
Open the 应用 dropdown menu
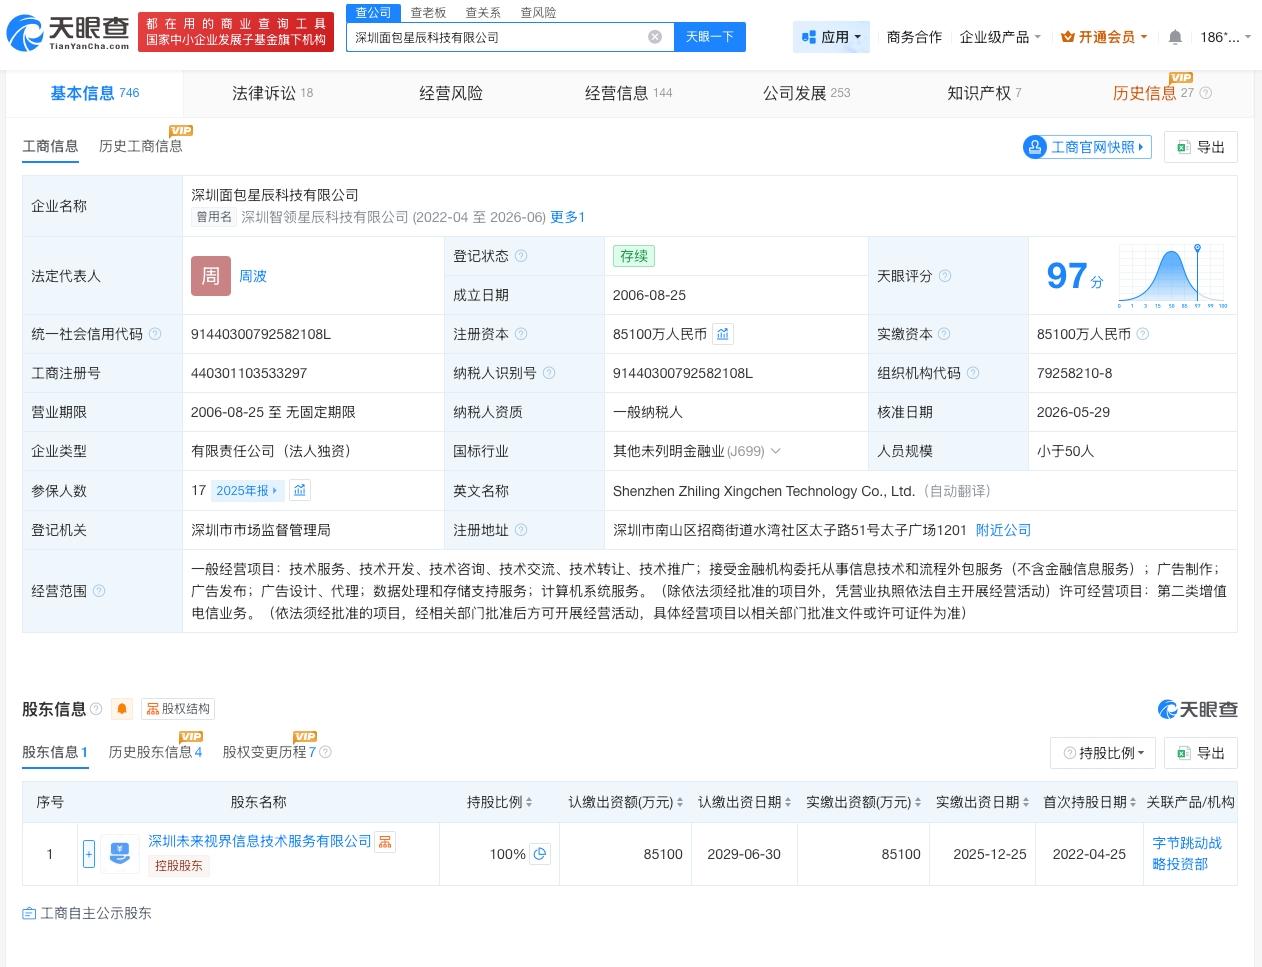click(832, 37)
